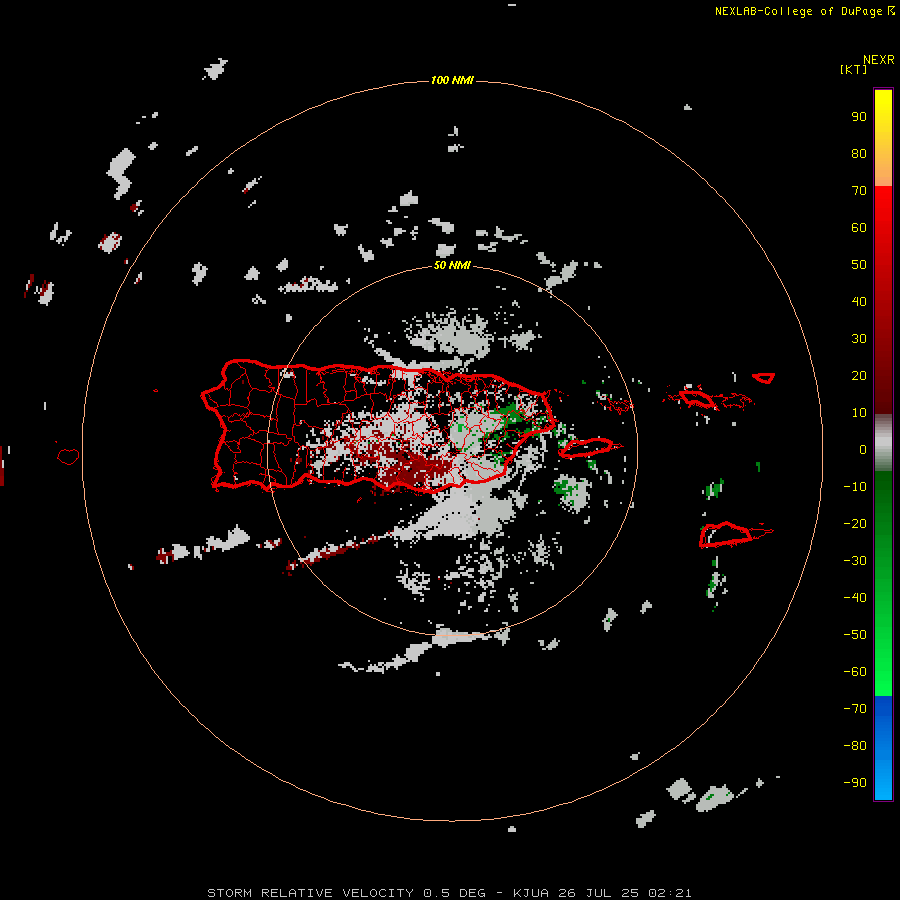The width and height of the screenshot is (900, 900).
Task: Click the 50 NMI range ring label
Action: tap(452, 265)
